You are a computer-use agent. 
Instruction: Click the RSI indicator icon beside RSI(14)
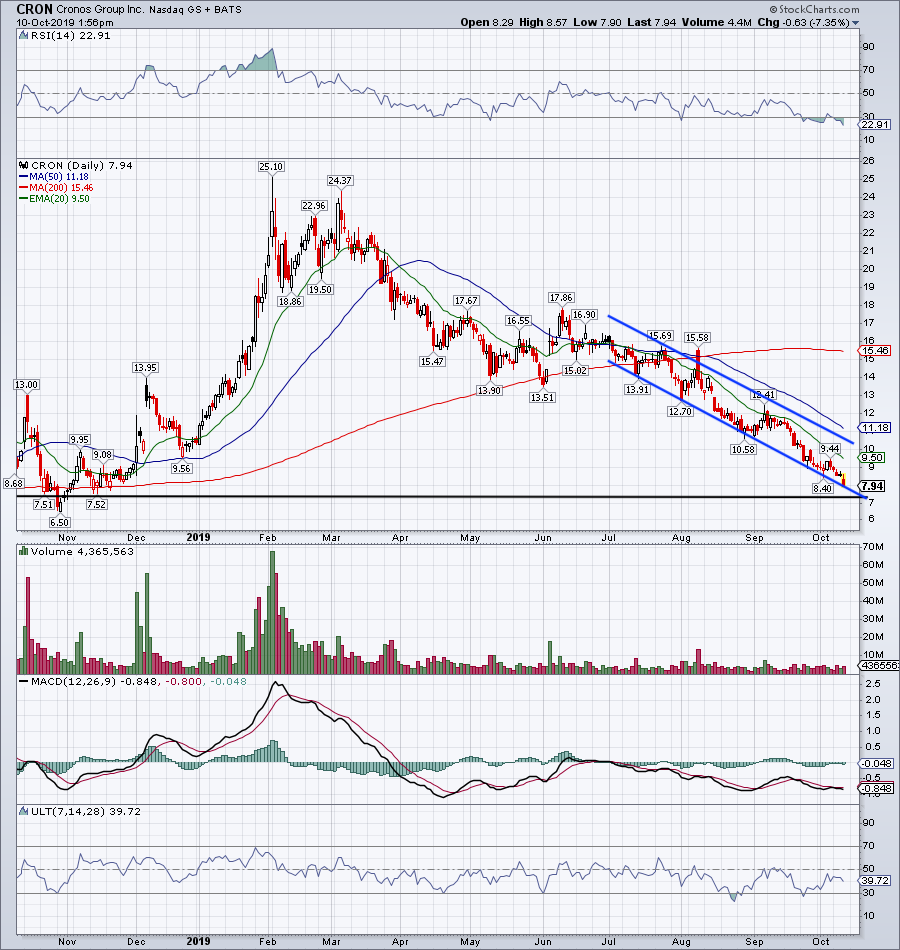pyautogui.click(x=24, y=36)
